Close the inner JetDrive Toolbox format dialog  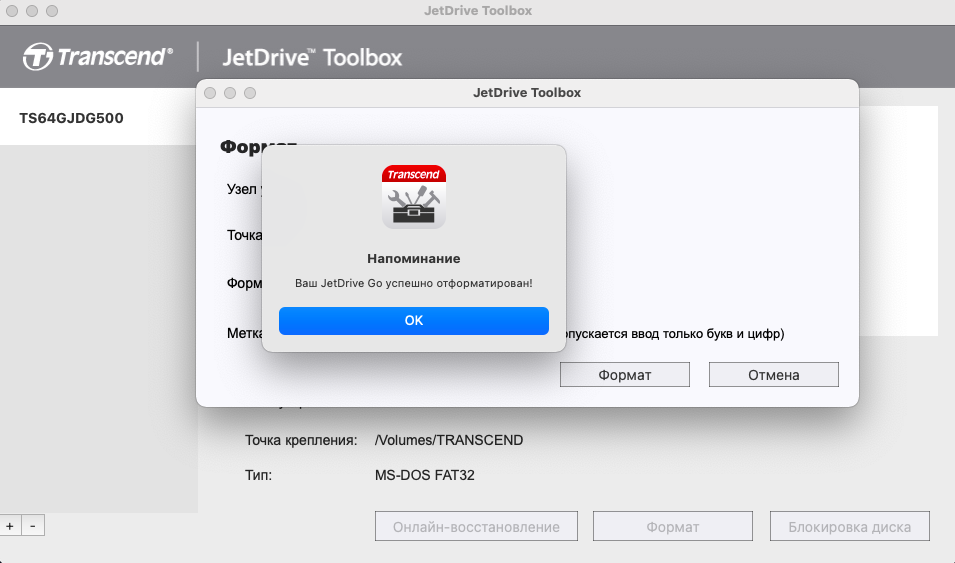pyautogui.click(x=210, y=93)
